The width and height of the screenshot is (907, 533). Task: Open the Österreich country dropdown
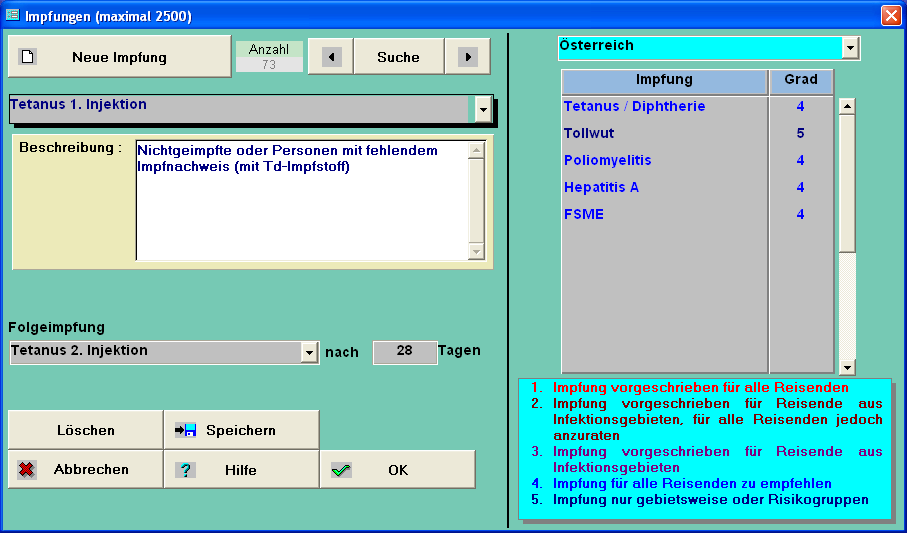(850, 47)
